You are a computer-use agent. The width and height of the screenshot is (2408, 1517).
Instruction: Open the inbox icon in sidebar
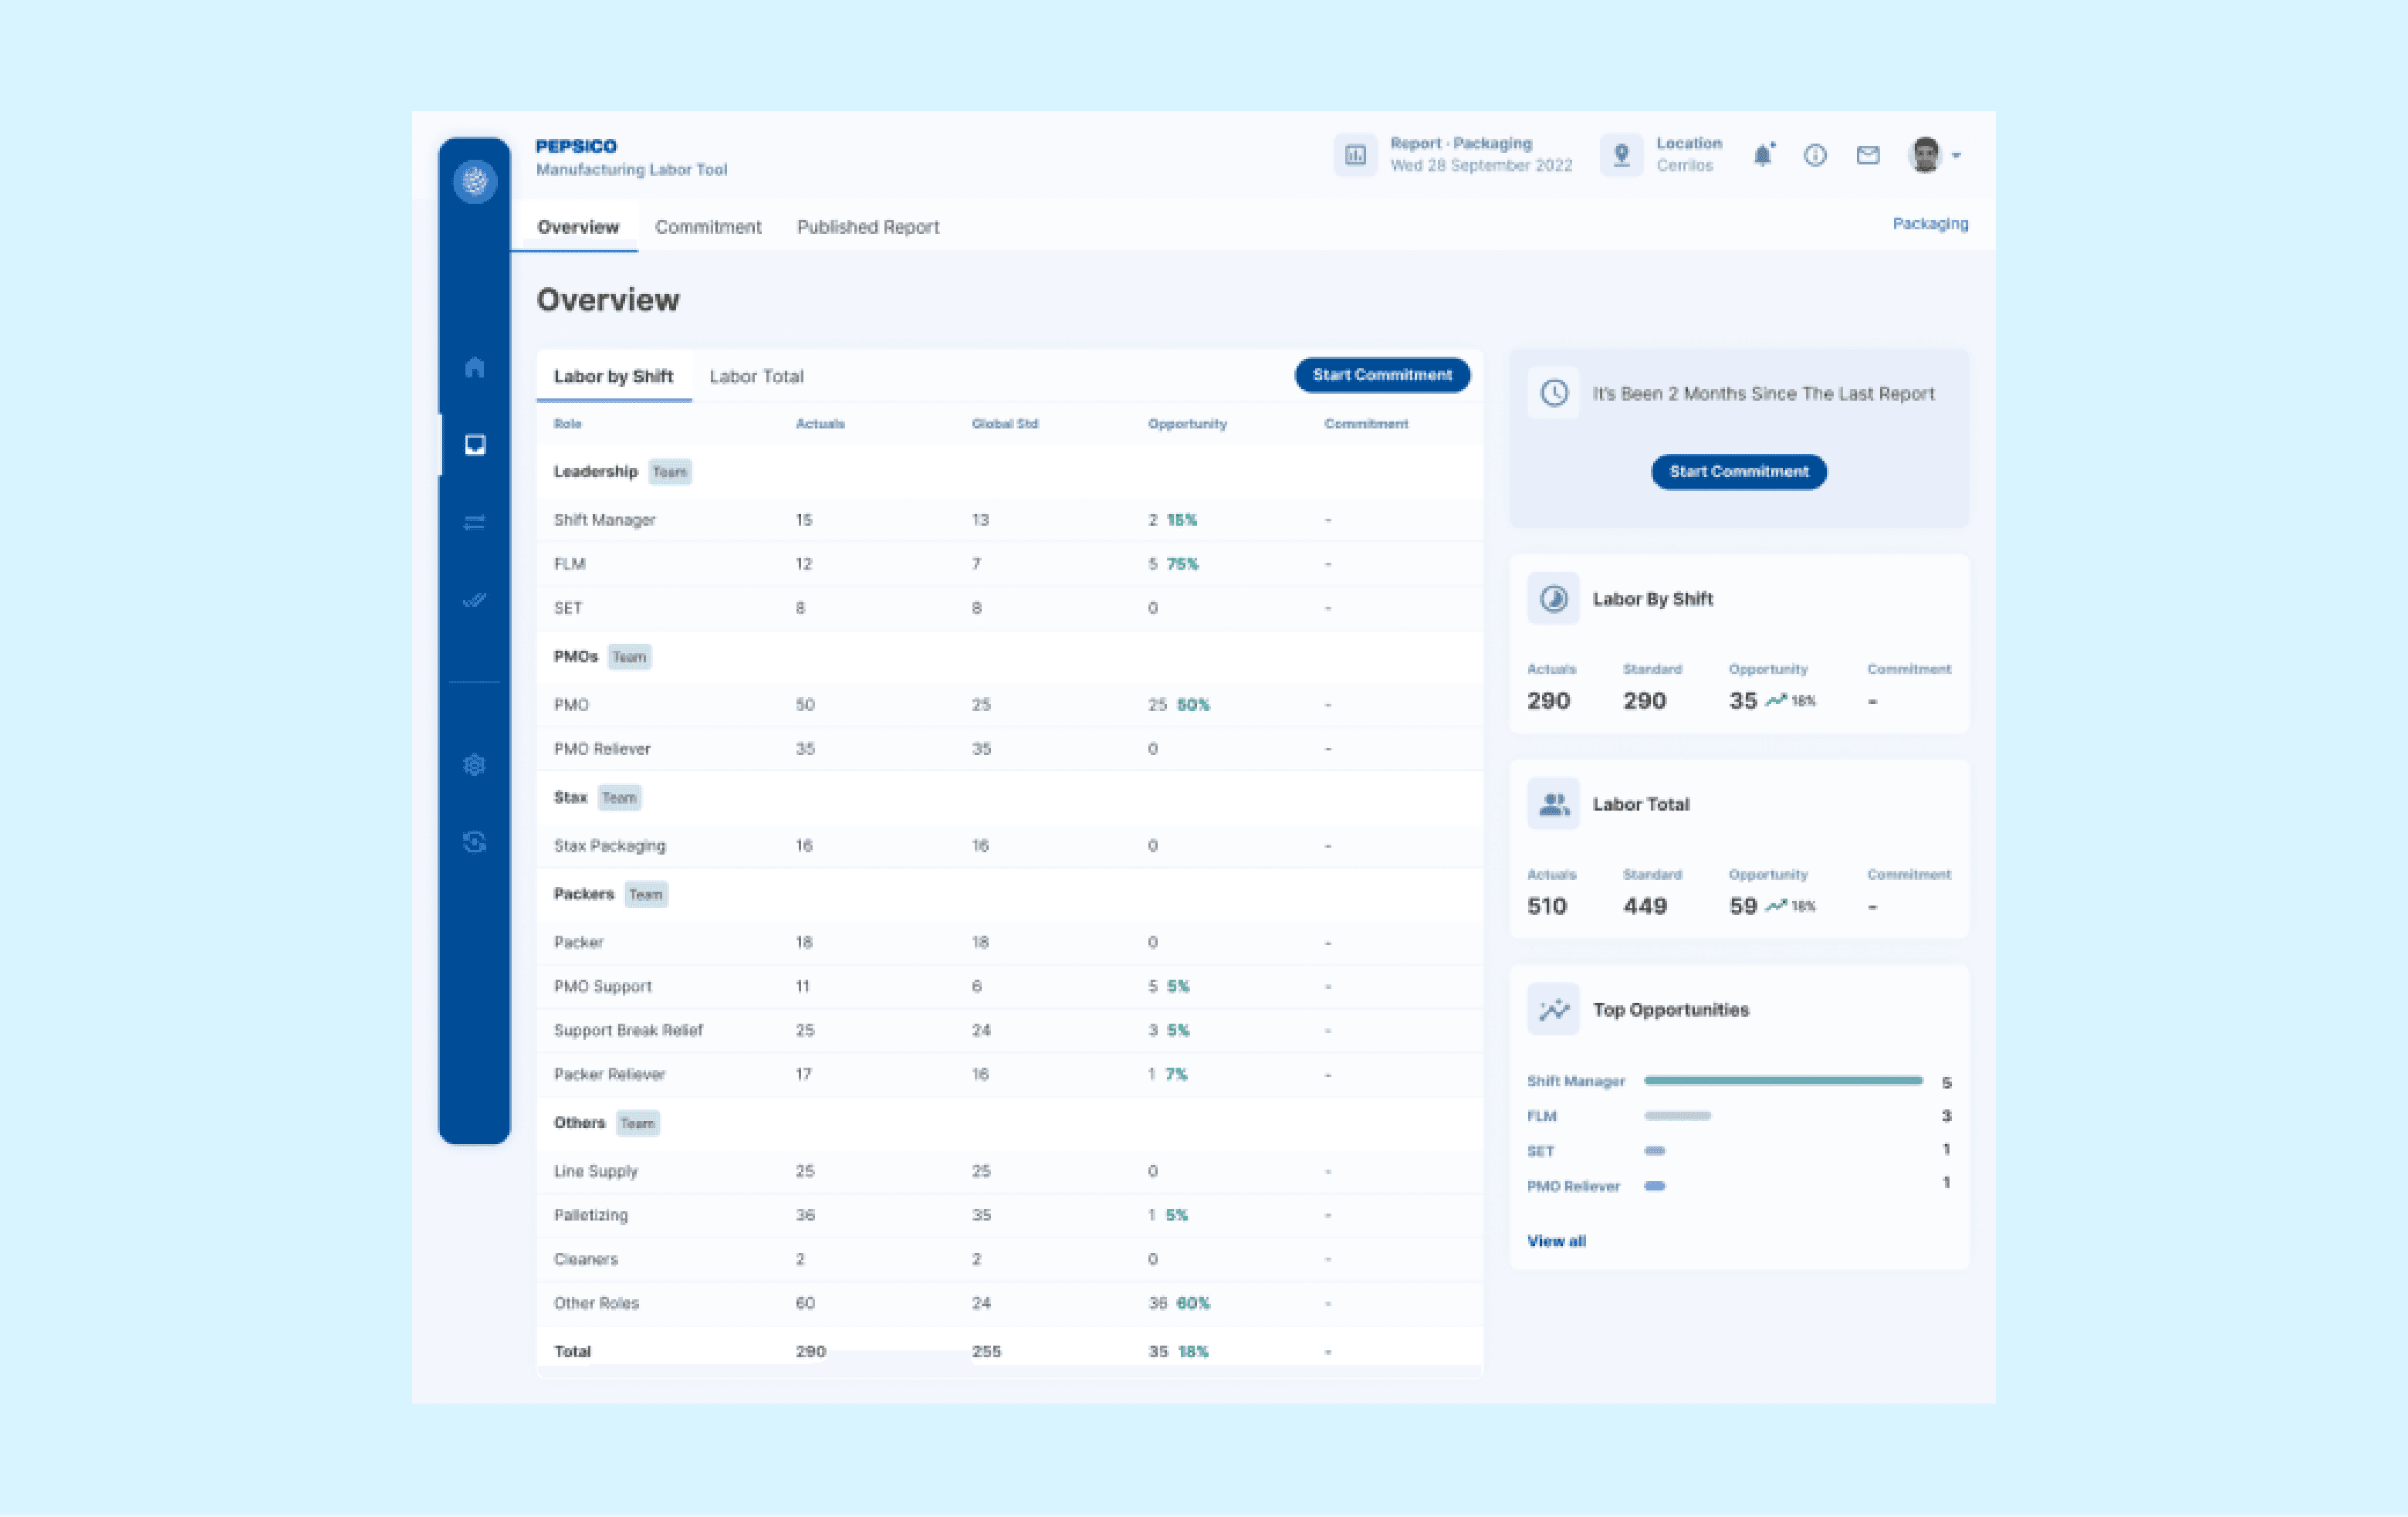pyautogui.click(x=475, y=444)
